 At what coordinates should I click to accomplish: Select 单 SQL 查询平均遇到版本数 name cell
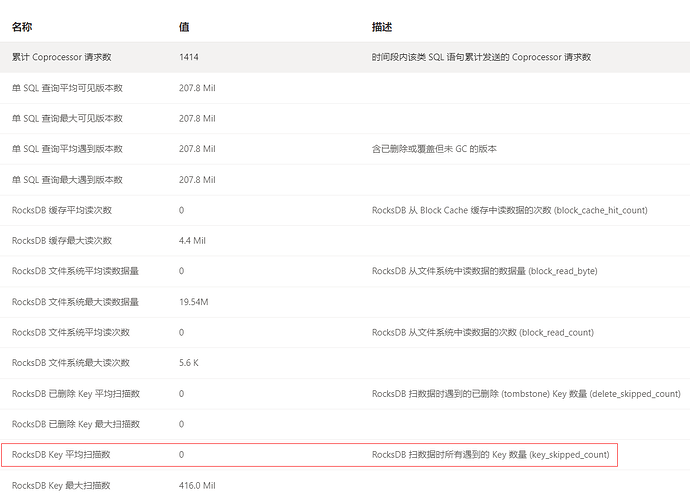67,149
